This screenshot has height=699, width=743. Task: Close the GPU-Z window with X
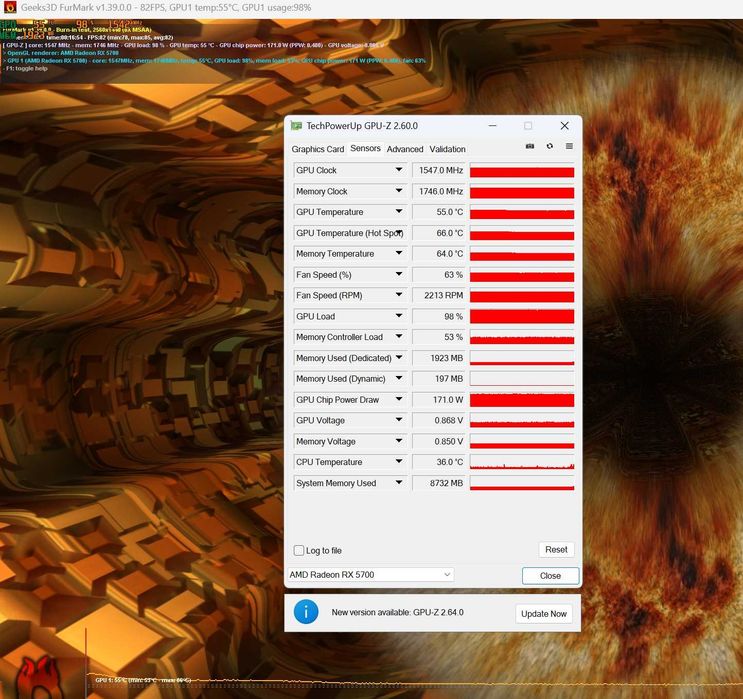564,126
